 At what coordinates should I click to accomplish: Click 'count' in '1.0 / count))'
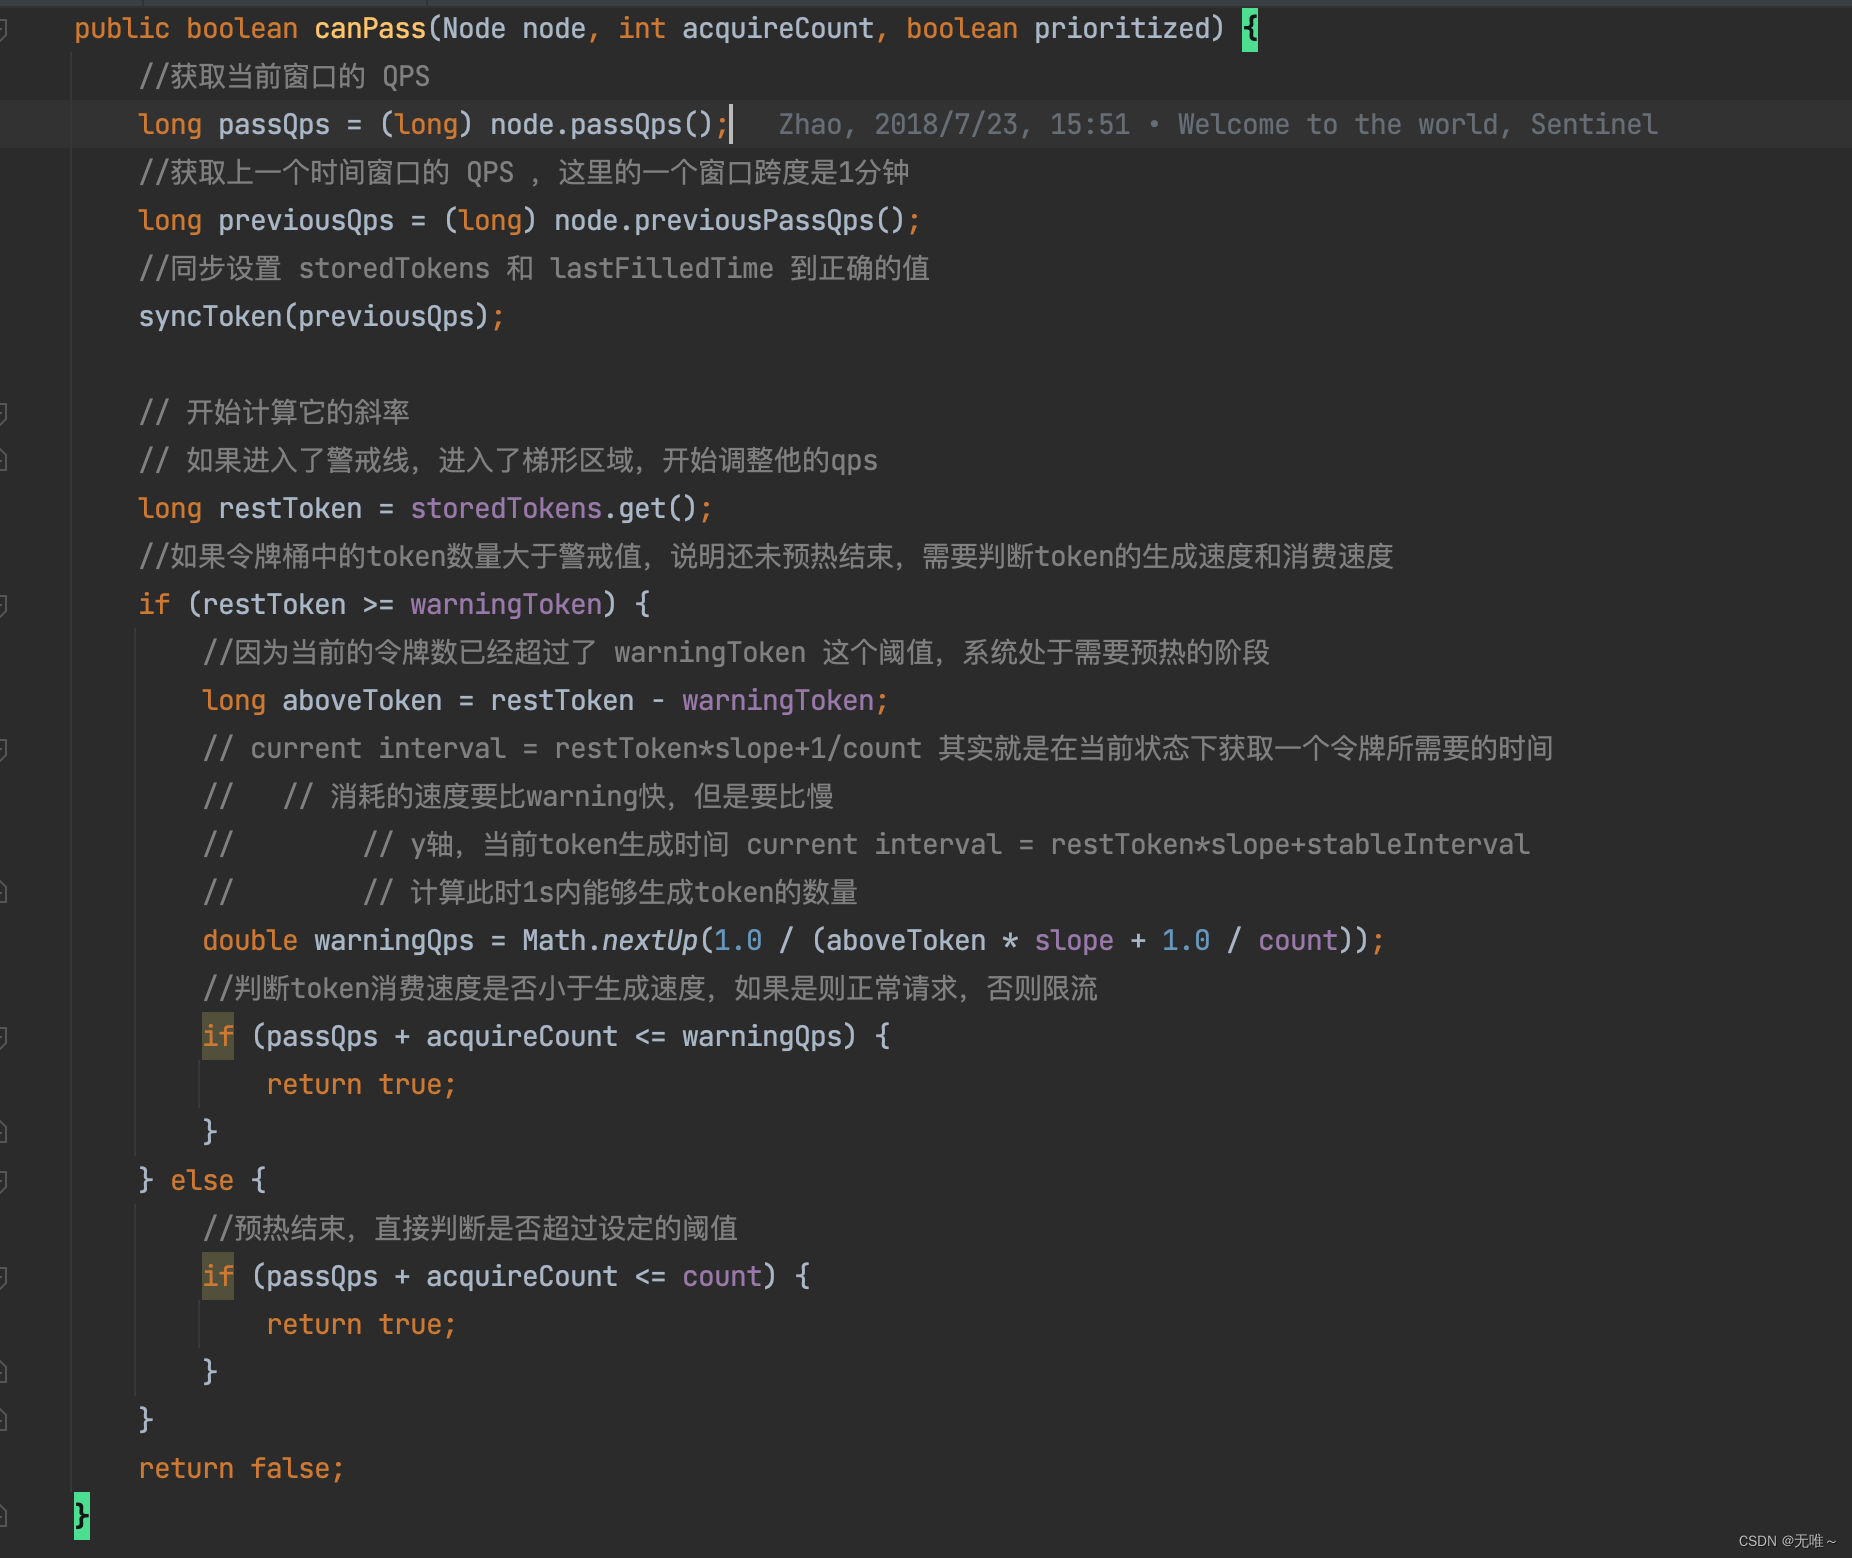click(1298, 940)
